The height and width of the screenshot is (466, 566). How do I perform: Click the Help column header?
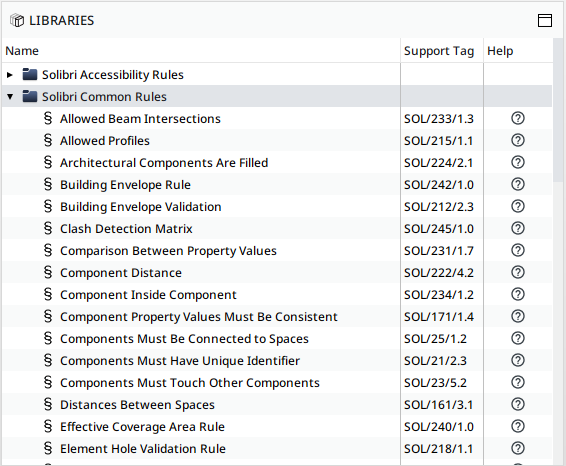[x=518, y=51]
